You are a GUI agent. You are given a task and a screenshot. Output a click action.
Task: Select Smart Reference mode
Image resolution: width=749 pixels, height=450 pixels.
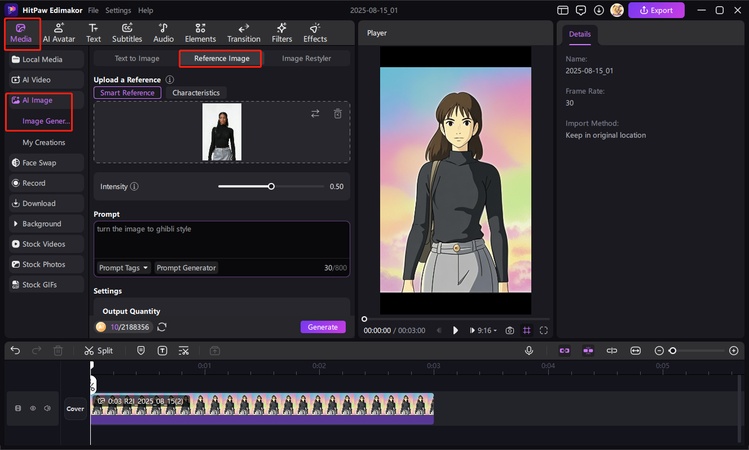127,93
